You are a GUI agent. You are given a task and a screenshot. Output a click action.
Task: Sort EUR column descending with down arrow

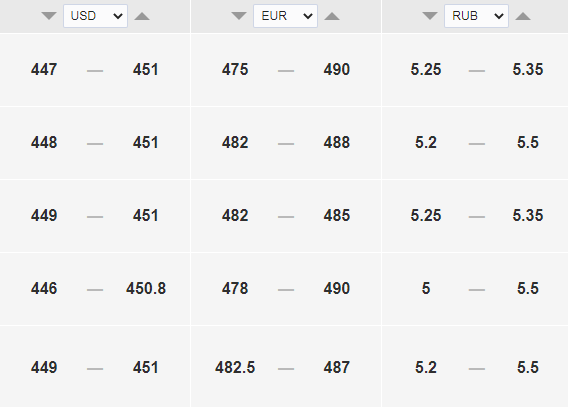239,16
